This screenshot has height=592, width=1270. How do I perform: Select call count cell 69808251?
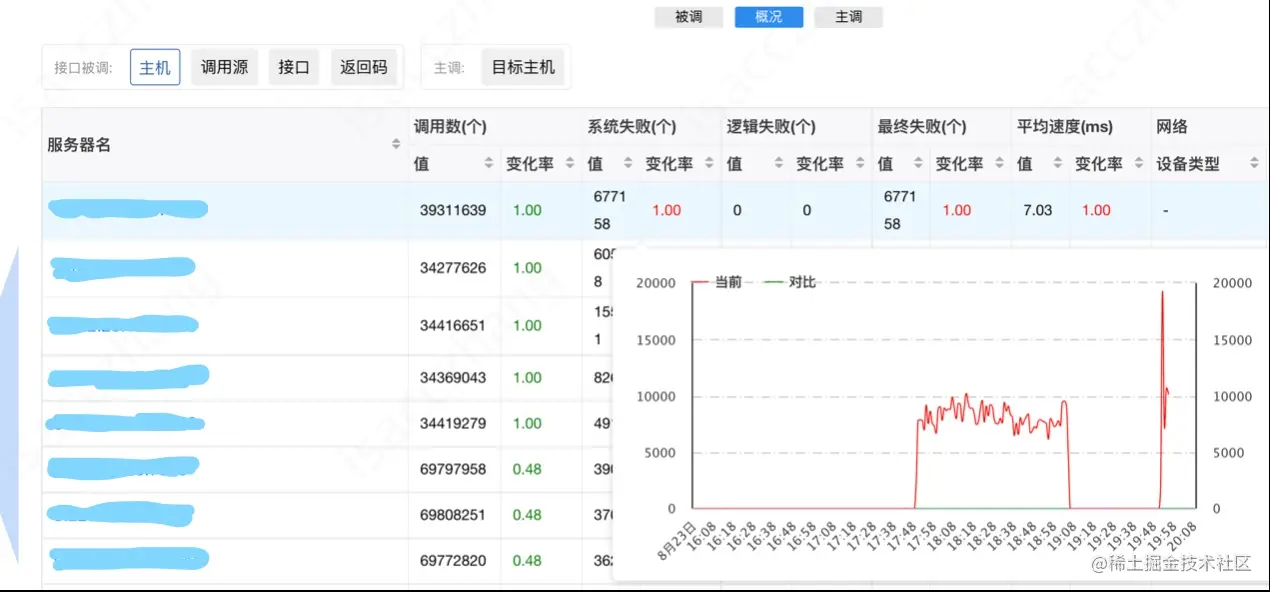click(x=453, y=515)
